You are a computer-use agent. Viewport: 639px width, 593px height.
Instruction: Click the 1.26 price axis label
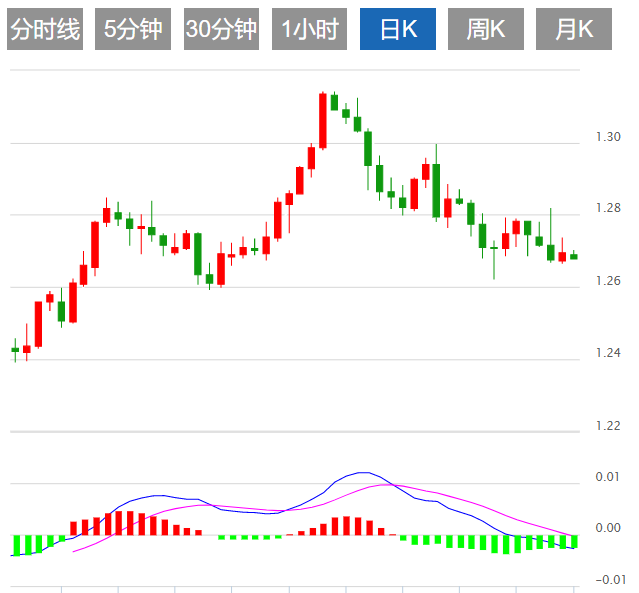click(608, 280)
